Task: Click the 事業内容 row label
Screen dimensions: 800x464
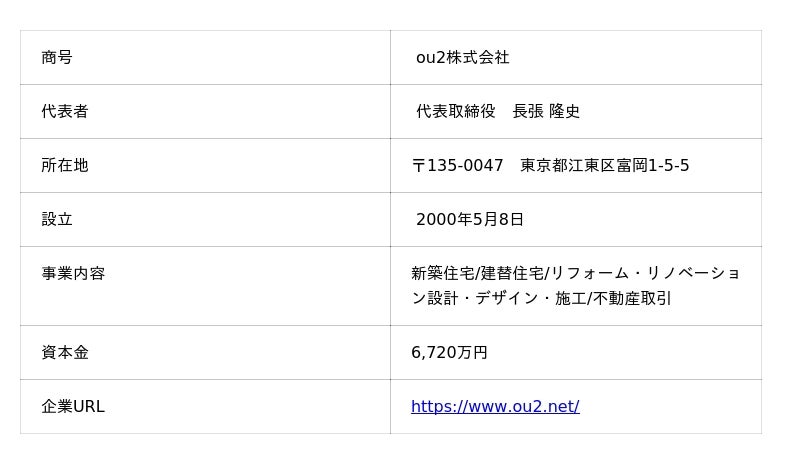Action: click(73, 274)
